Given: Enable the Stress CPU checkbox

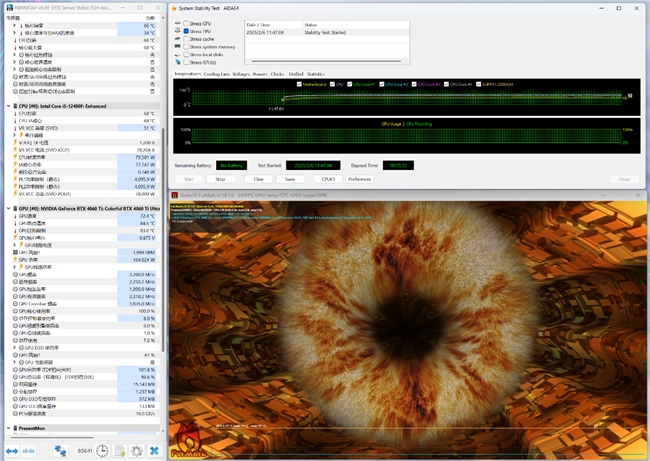Looking at the screenshot, I should coord(186,24).
